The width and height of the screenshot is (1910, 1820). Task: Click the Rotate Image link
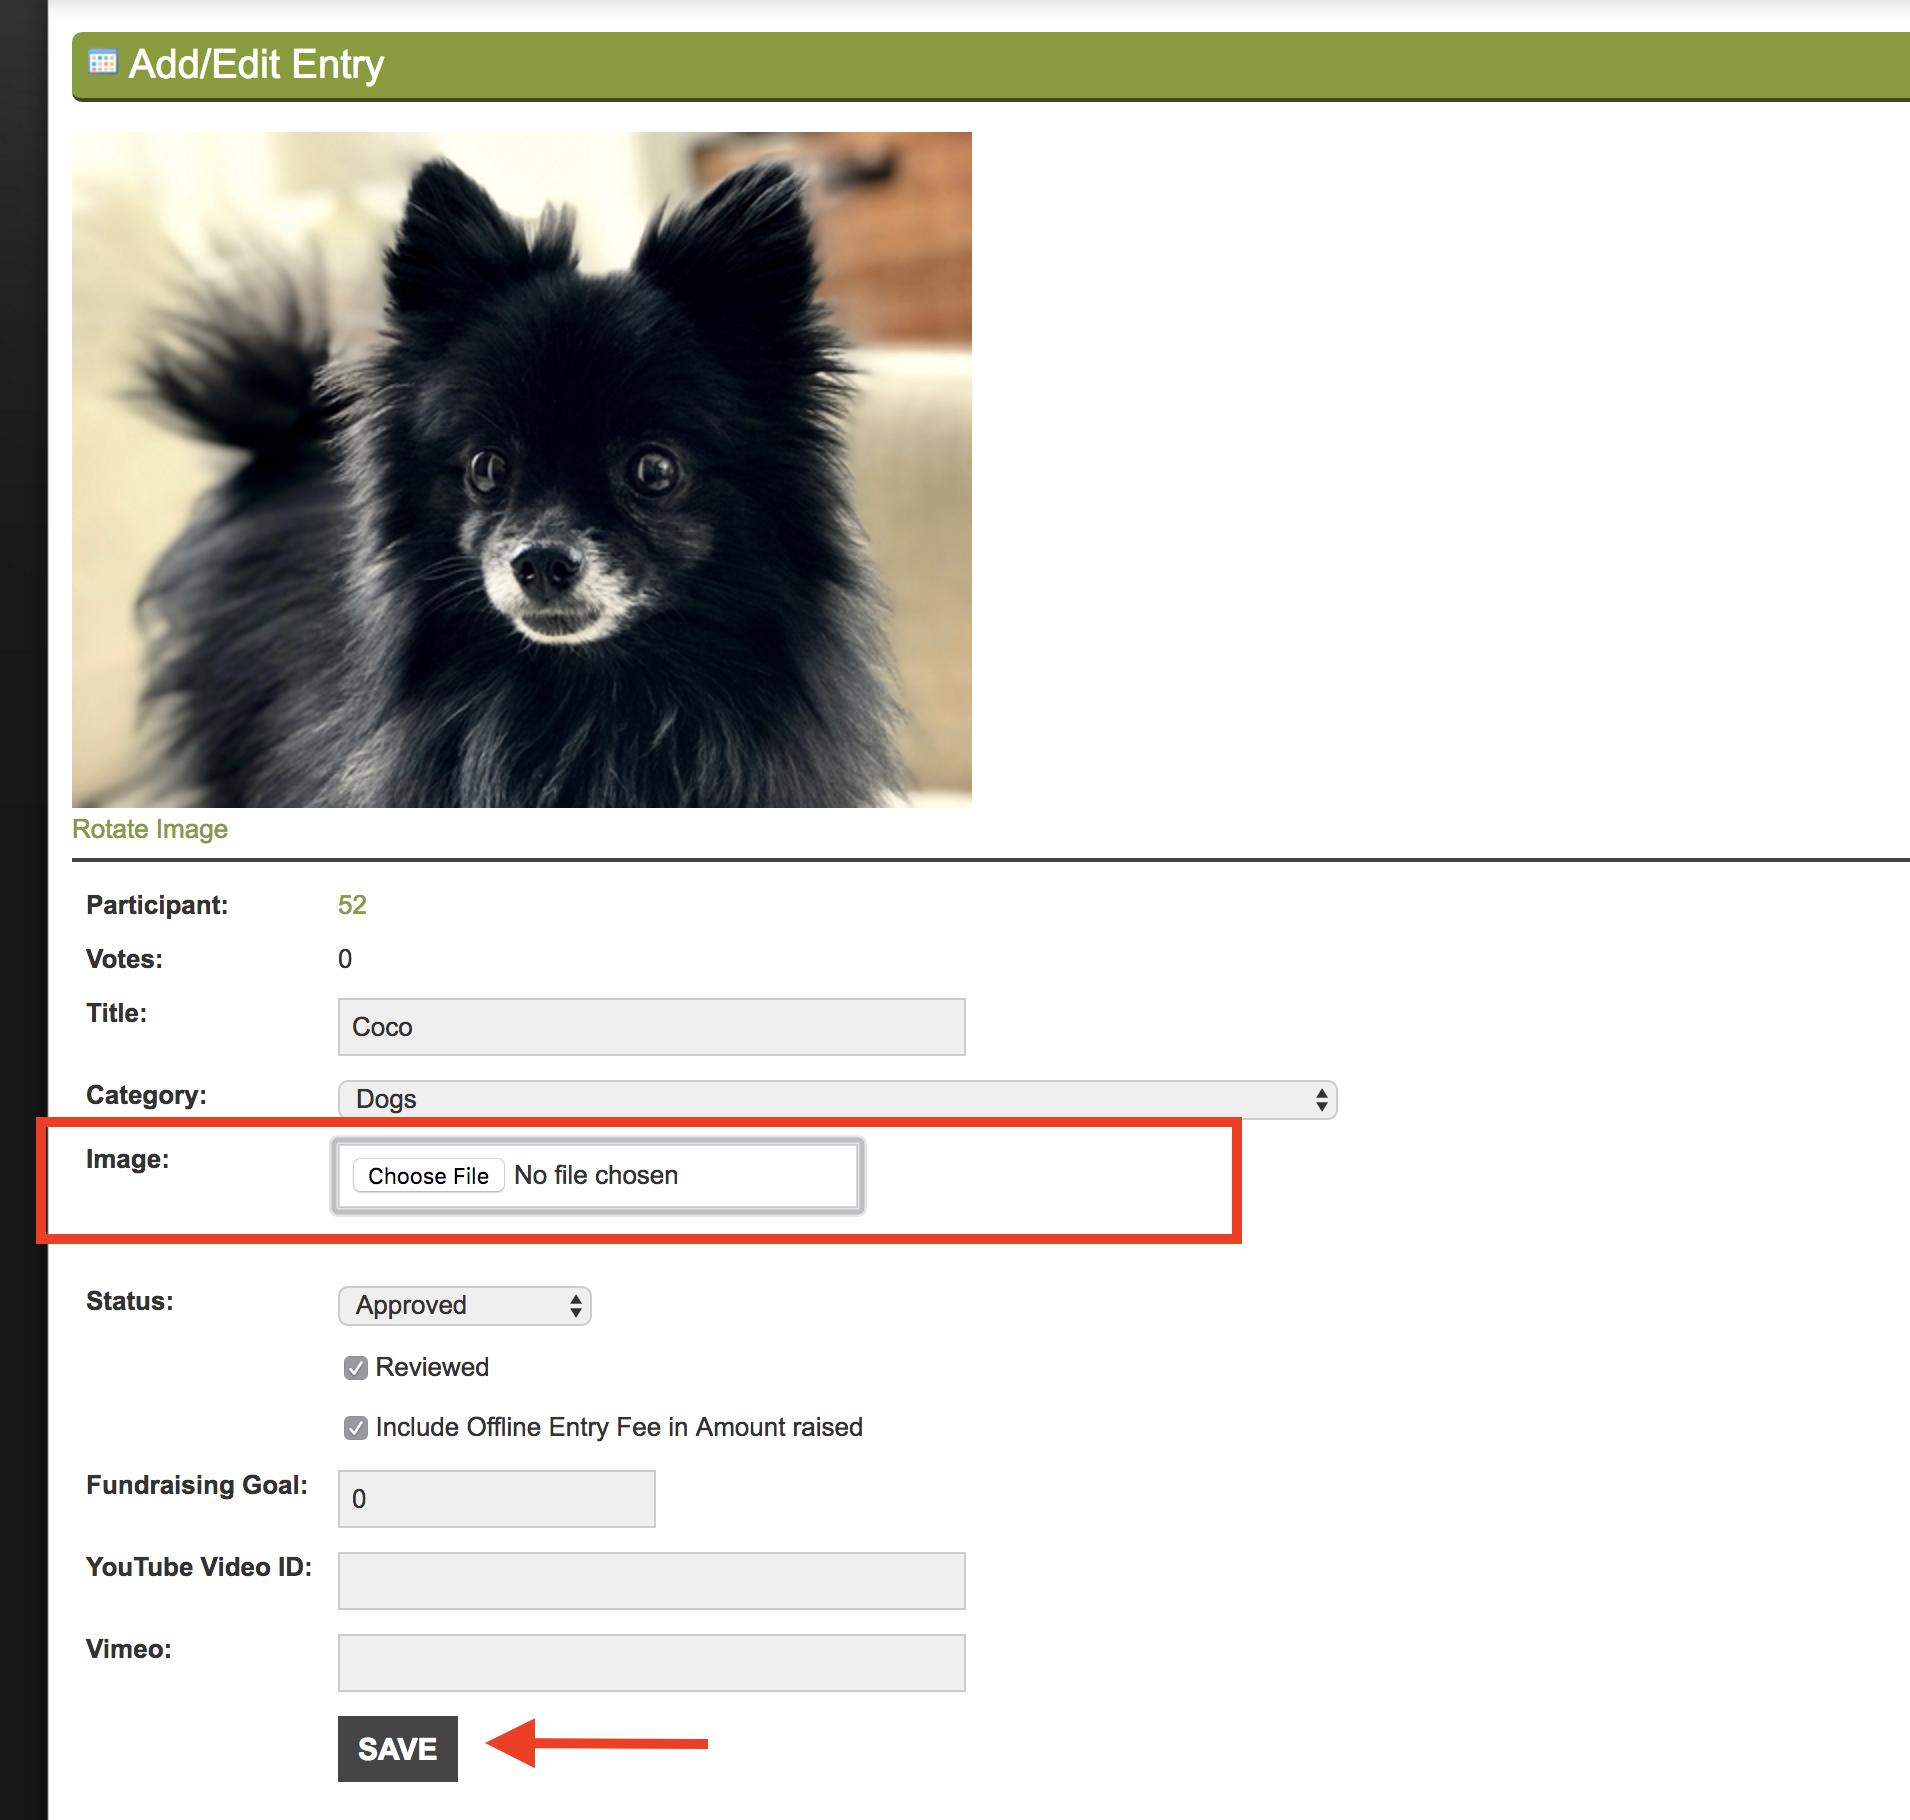(x=150, y=829)
